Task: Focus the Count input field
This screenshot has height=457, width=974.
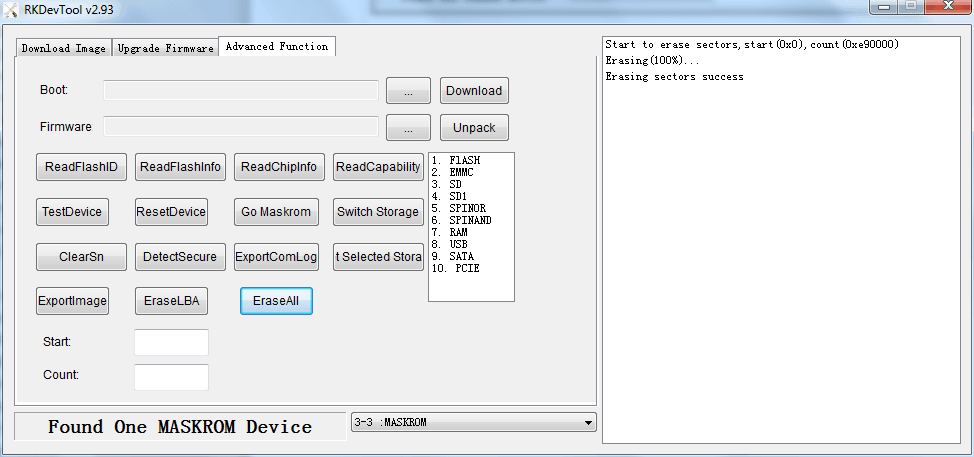Action: [171, 376]
